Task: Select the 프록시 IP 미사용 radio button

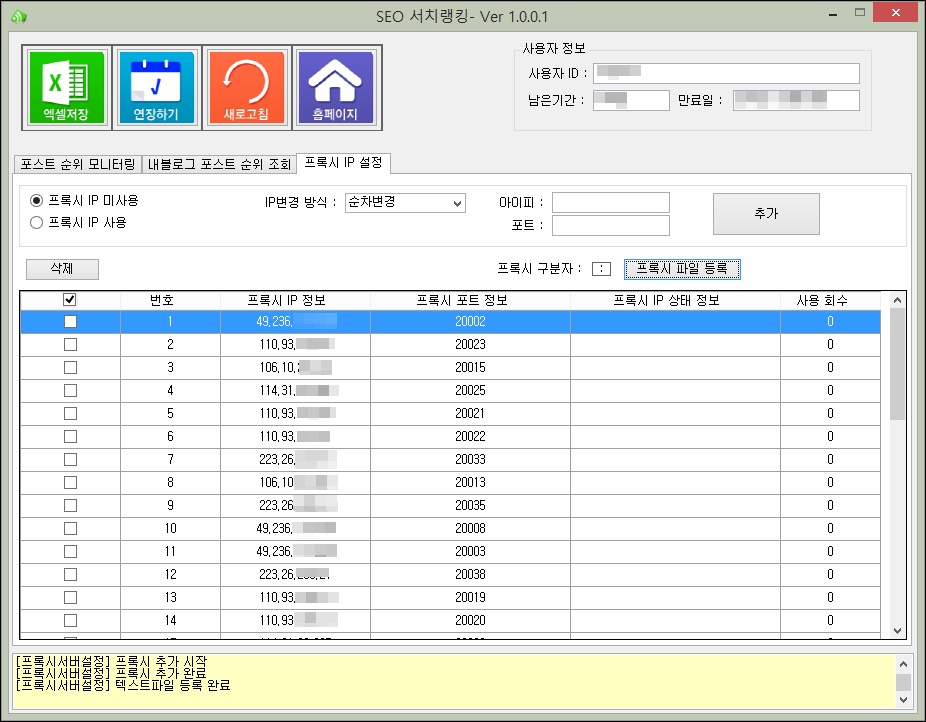Action: 37,200
